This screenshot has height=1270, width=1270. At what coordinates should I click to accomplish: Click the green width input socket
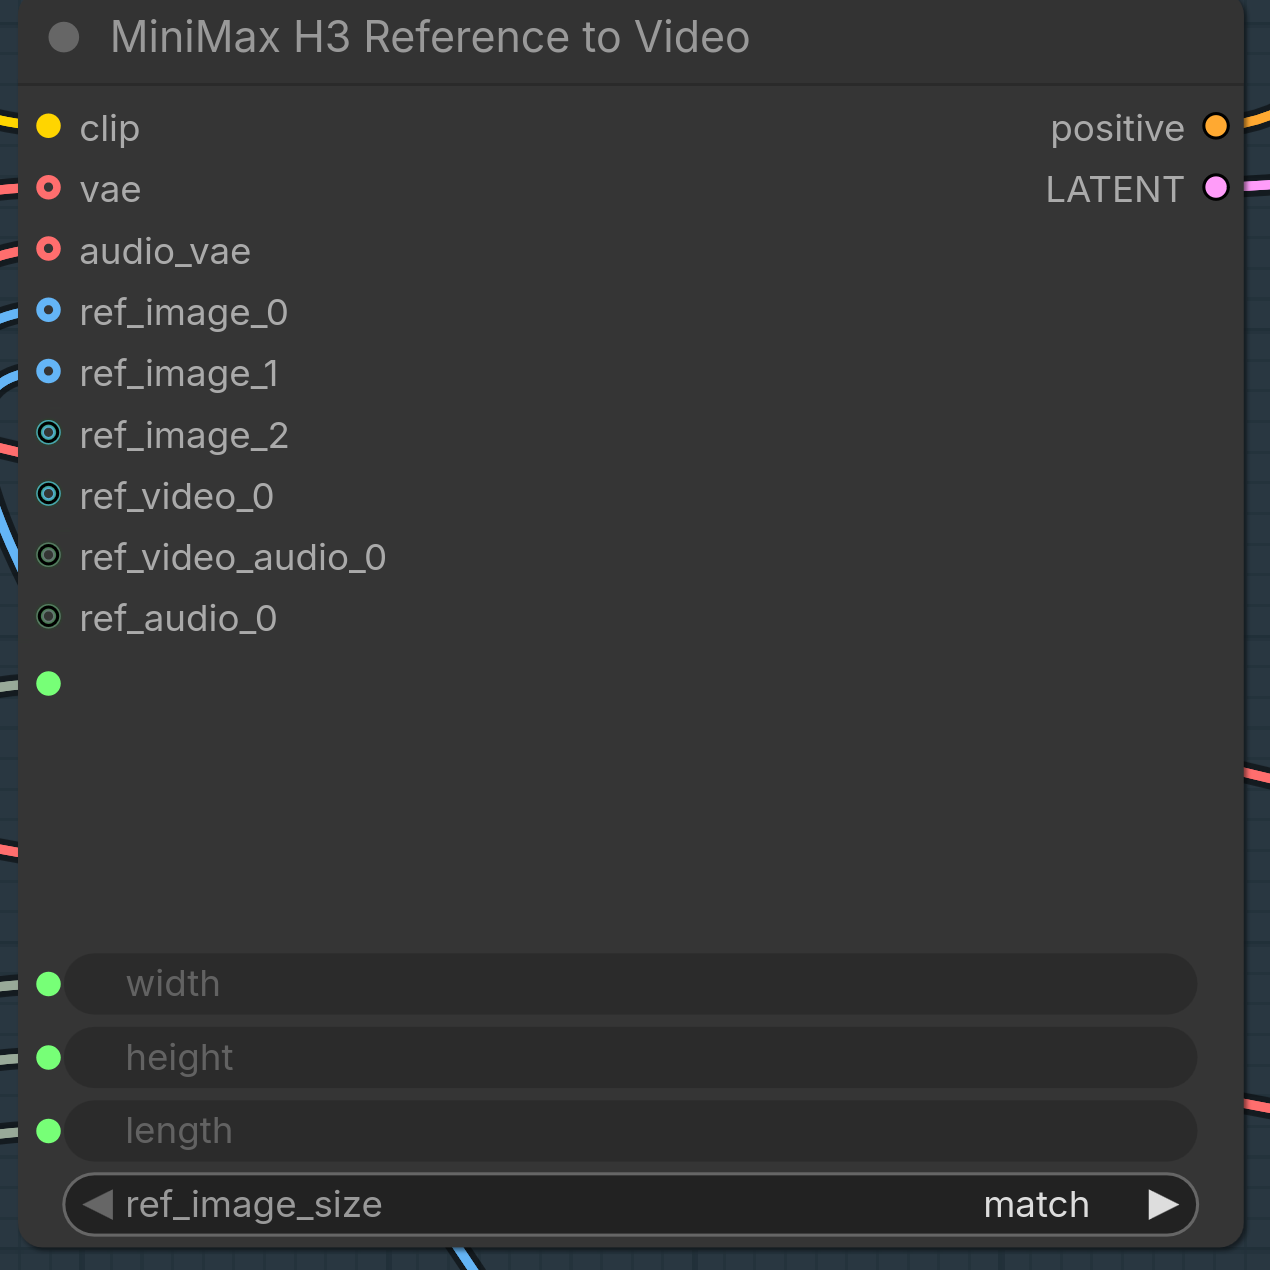(x=48, y=985)
